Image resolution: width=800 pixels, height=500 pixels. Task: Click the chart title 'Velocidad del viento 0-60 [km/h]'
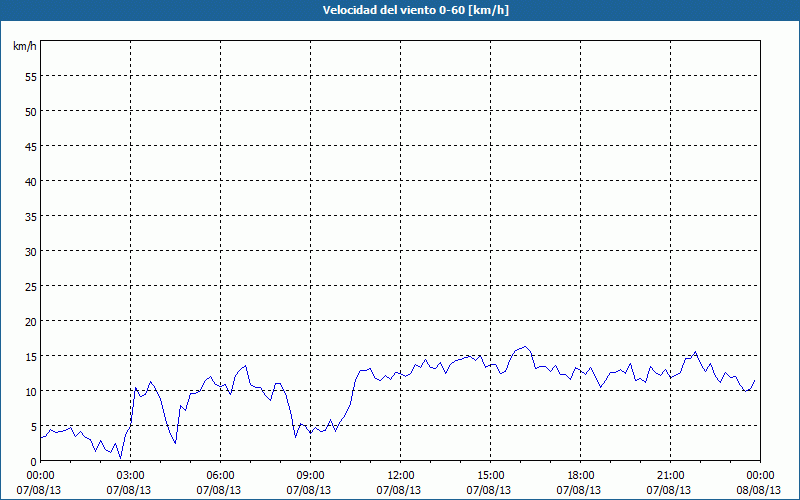tap(415, 10)
